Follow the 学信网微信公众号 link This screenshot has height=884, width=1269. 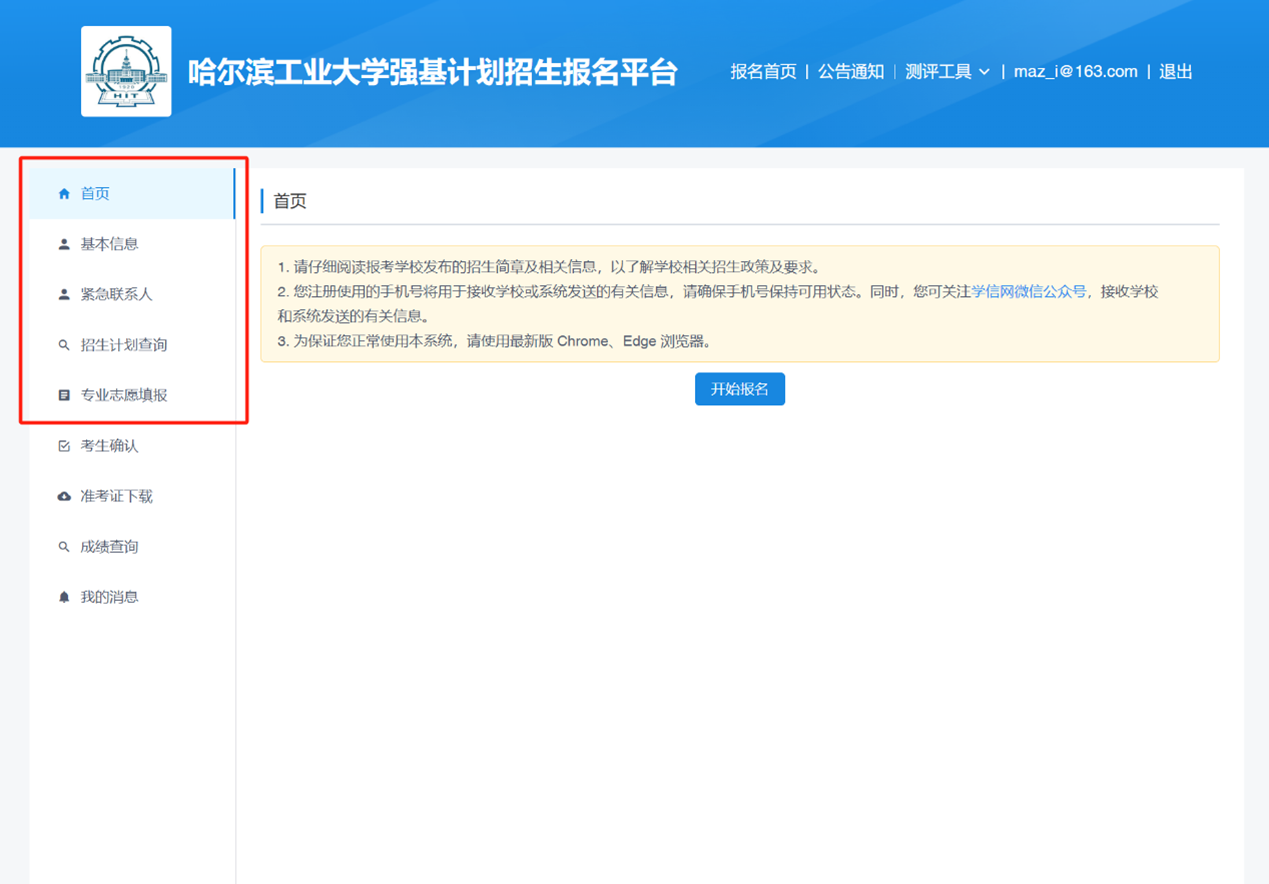tap(1029, 292)
